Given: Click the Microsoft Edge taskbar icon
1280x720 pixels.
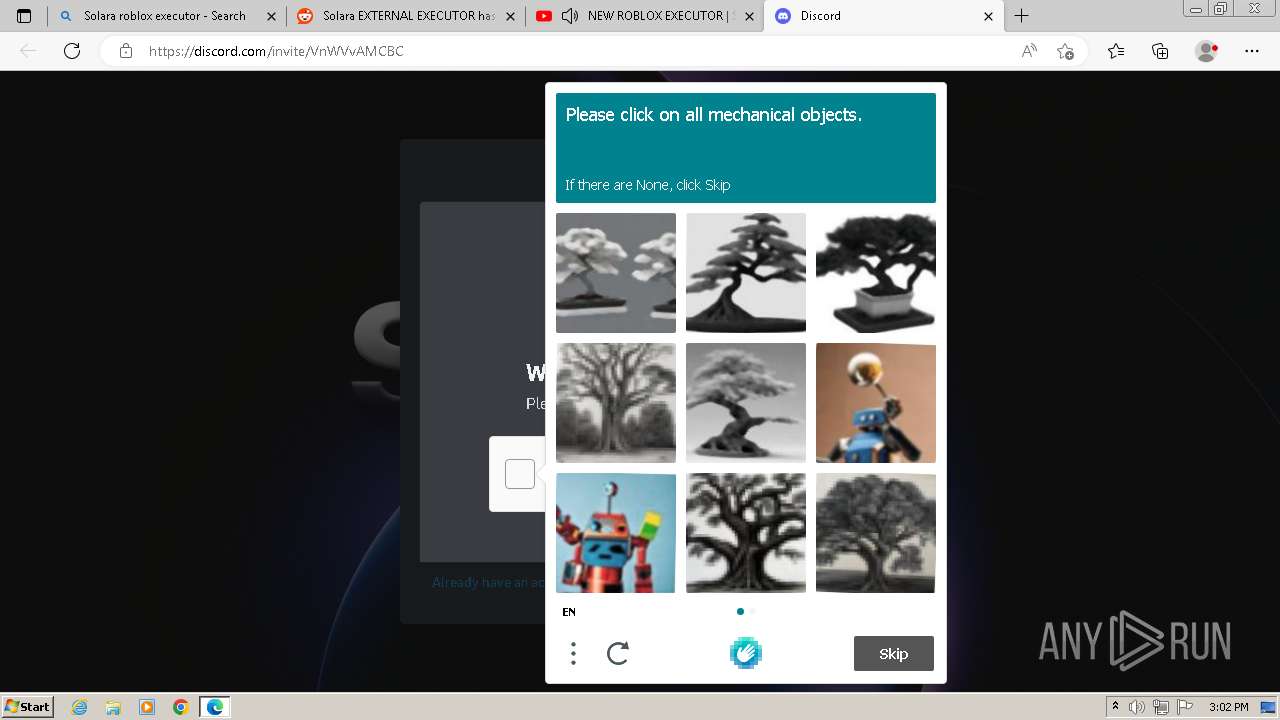Looking at the screenshot, I should (215, 707).
